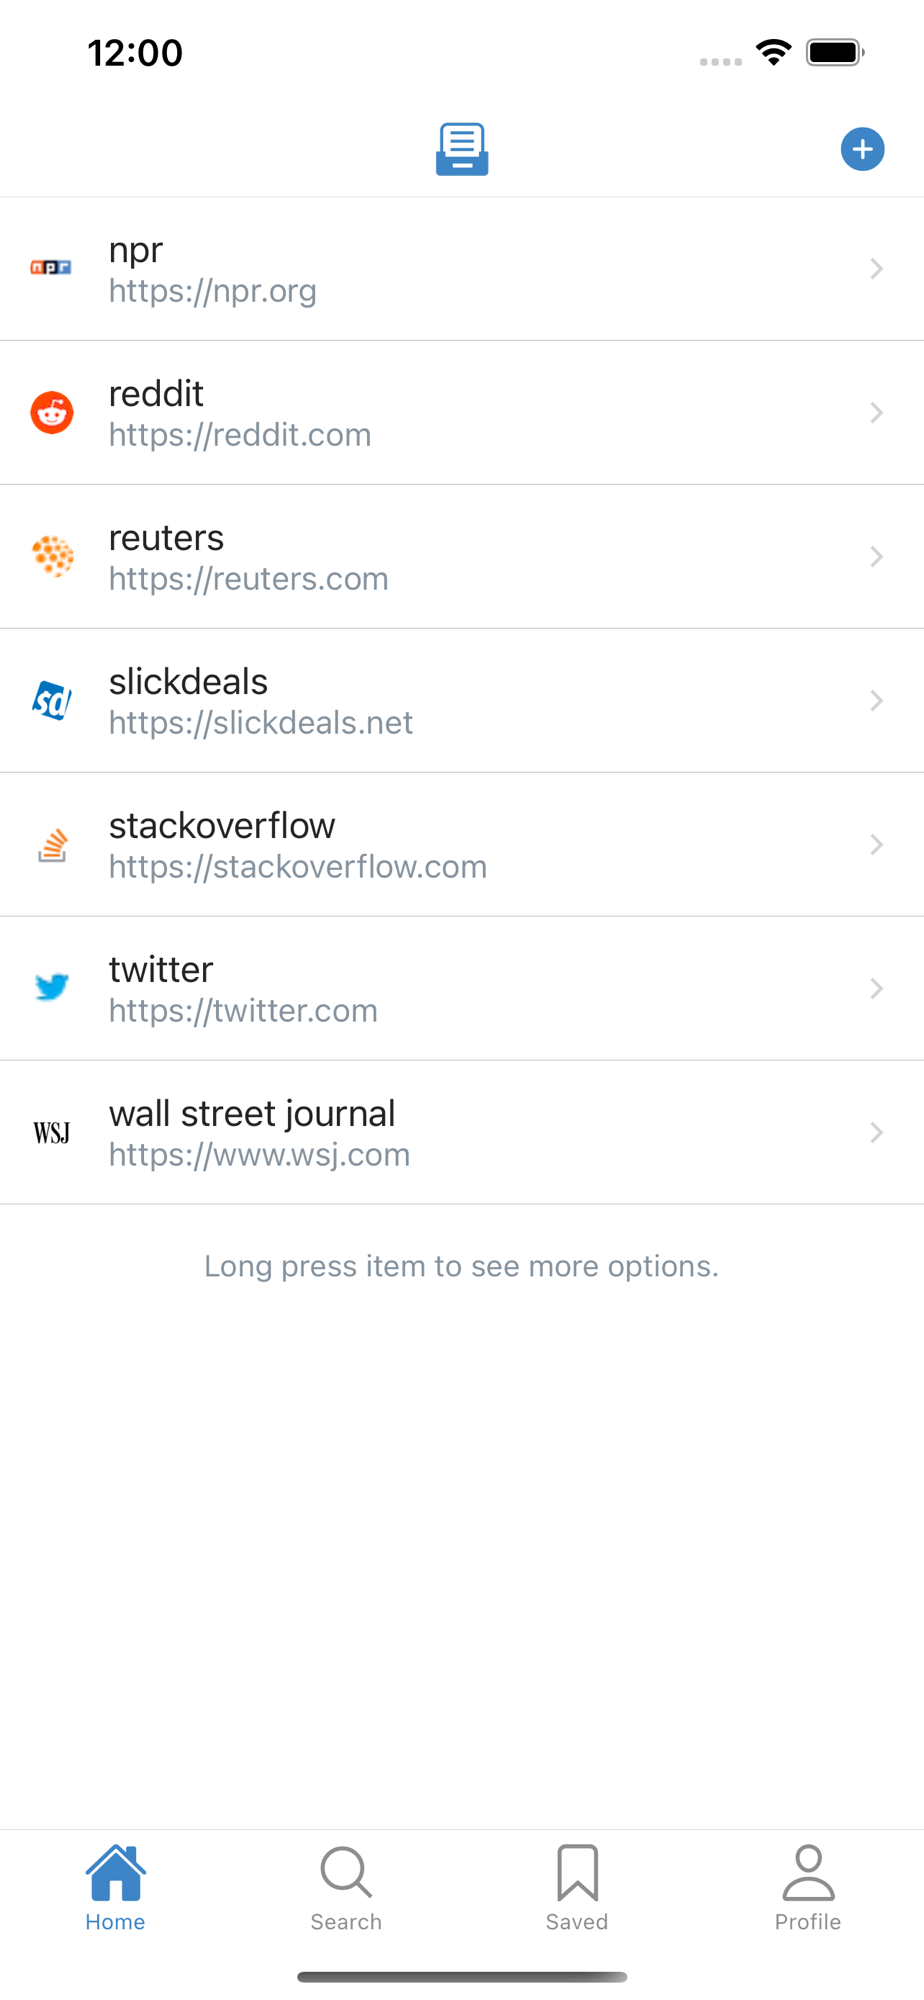Click the reddit alien icon
This screenshot has width=924, height=2000.
pos(52,412)
